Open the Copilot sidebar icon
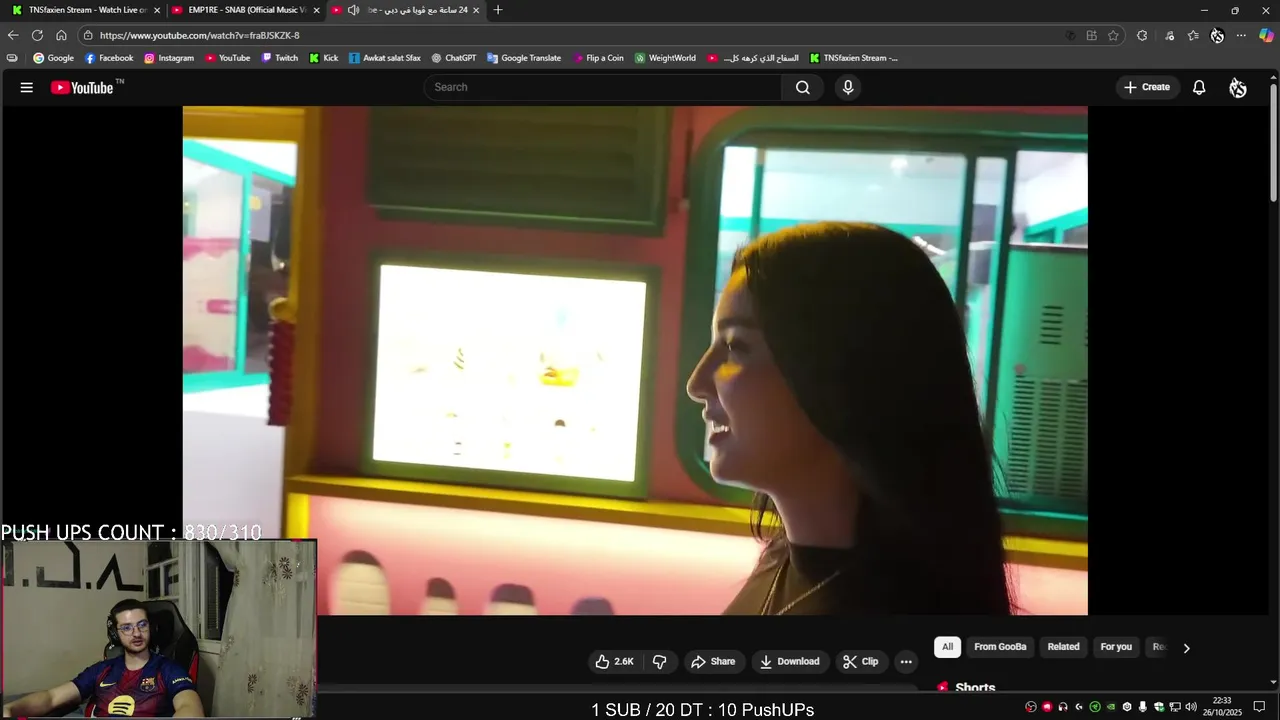Image resolution: width=1280 pixels, height=720 pixels. click(1266, 35)
